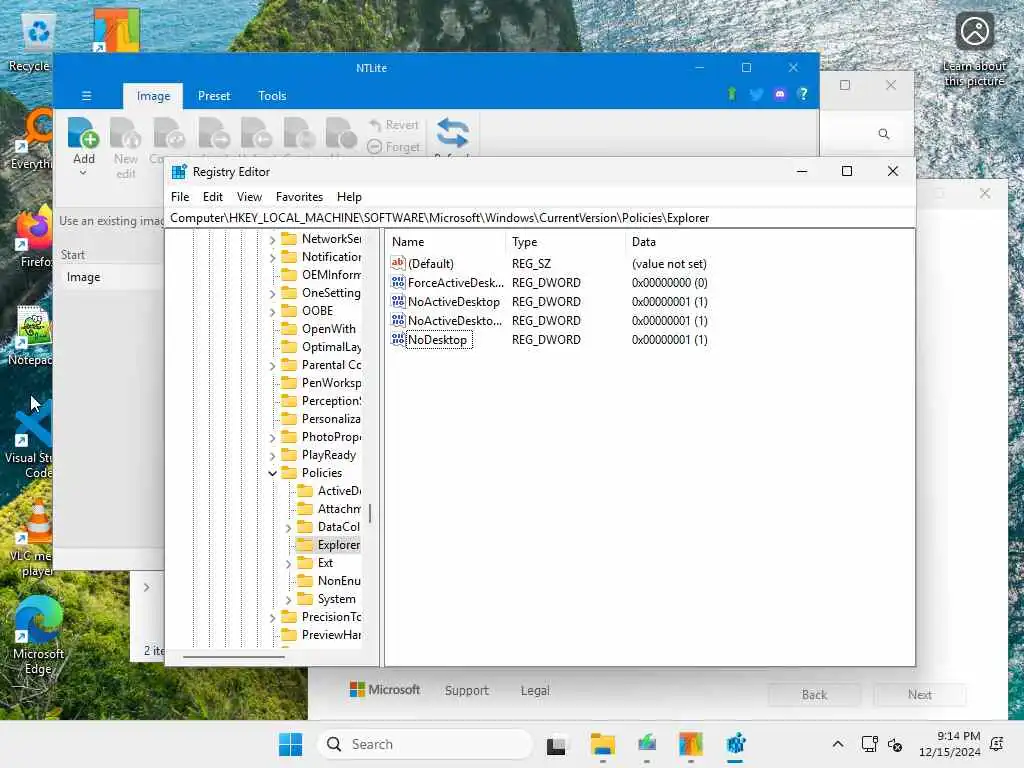Click the taskbar Search box

(424, 744)
